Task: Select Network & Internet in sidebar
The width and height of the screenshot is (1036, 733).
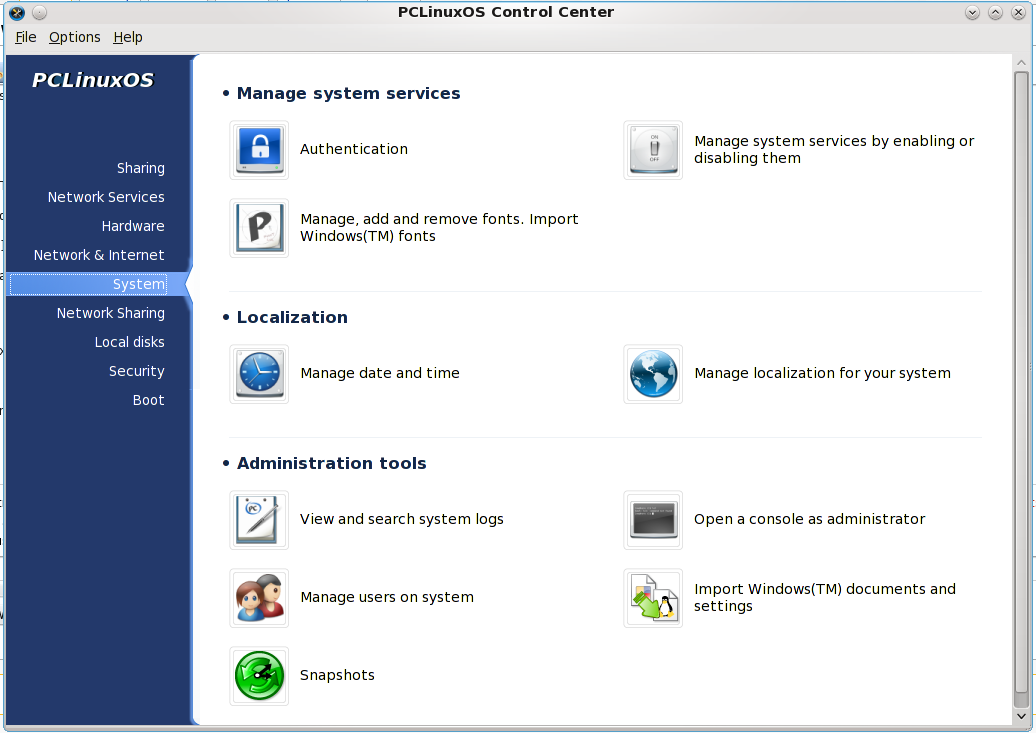Action: click(x=99, y=255)
